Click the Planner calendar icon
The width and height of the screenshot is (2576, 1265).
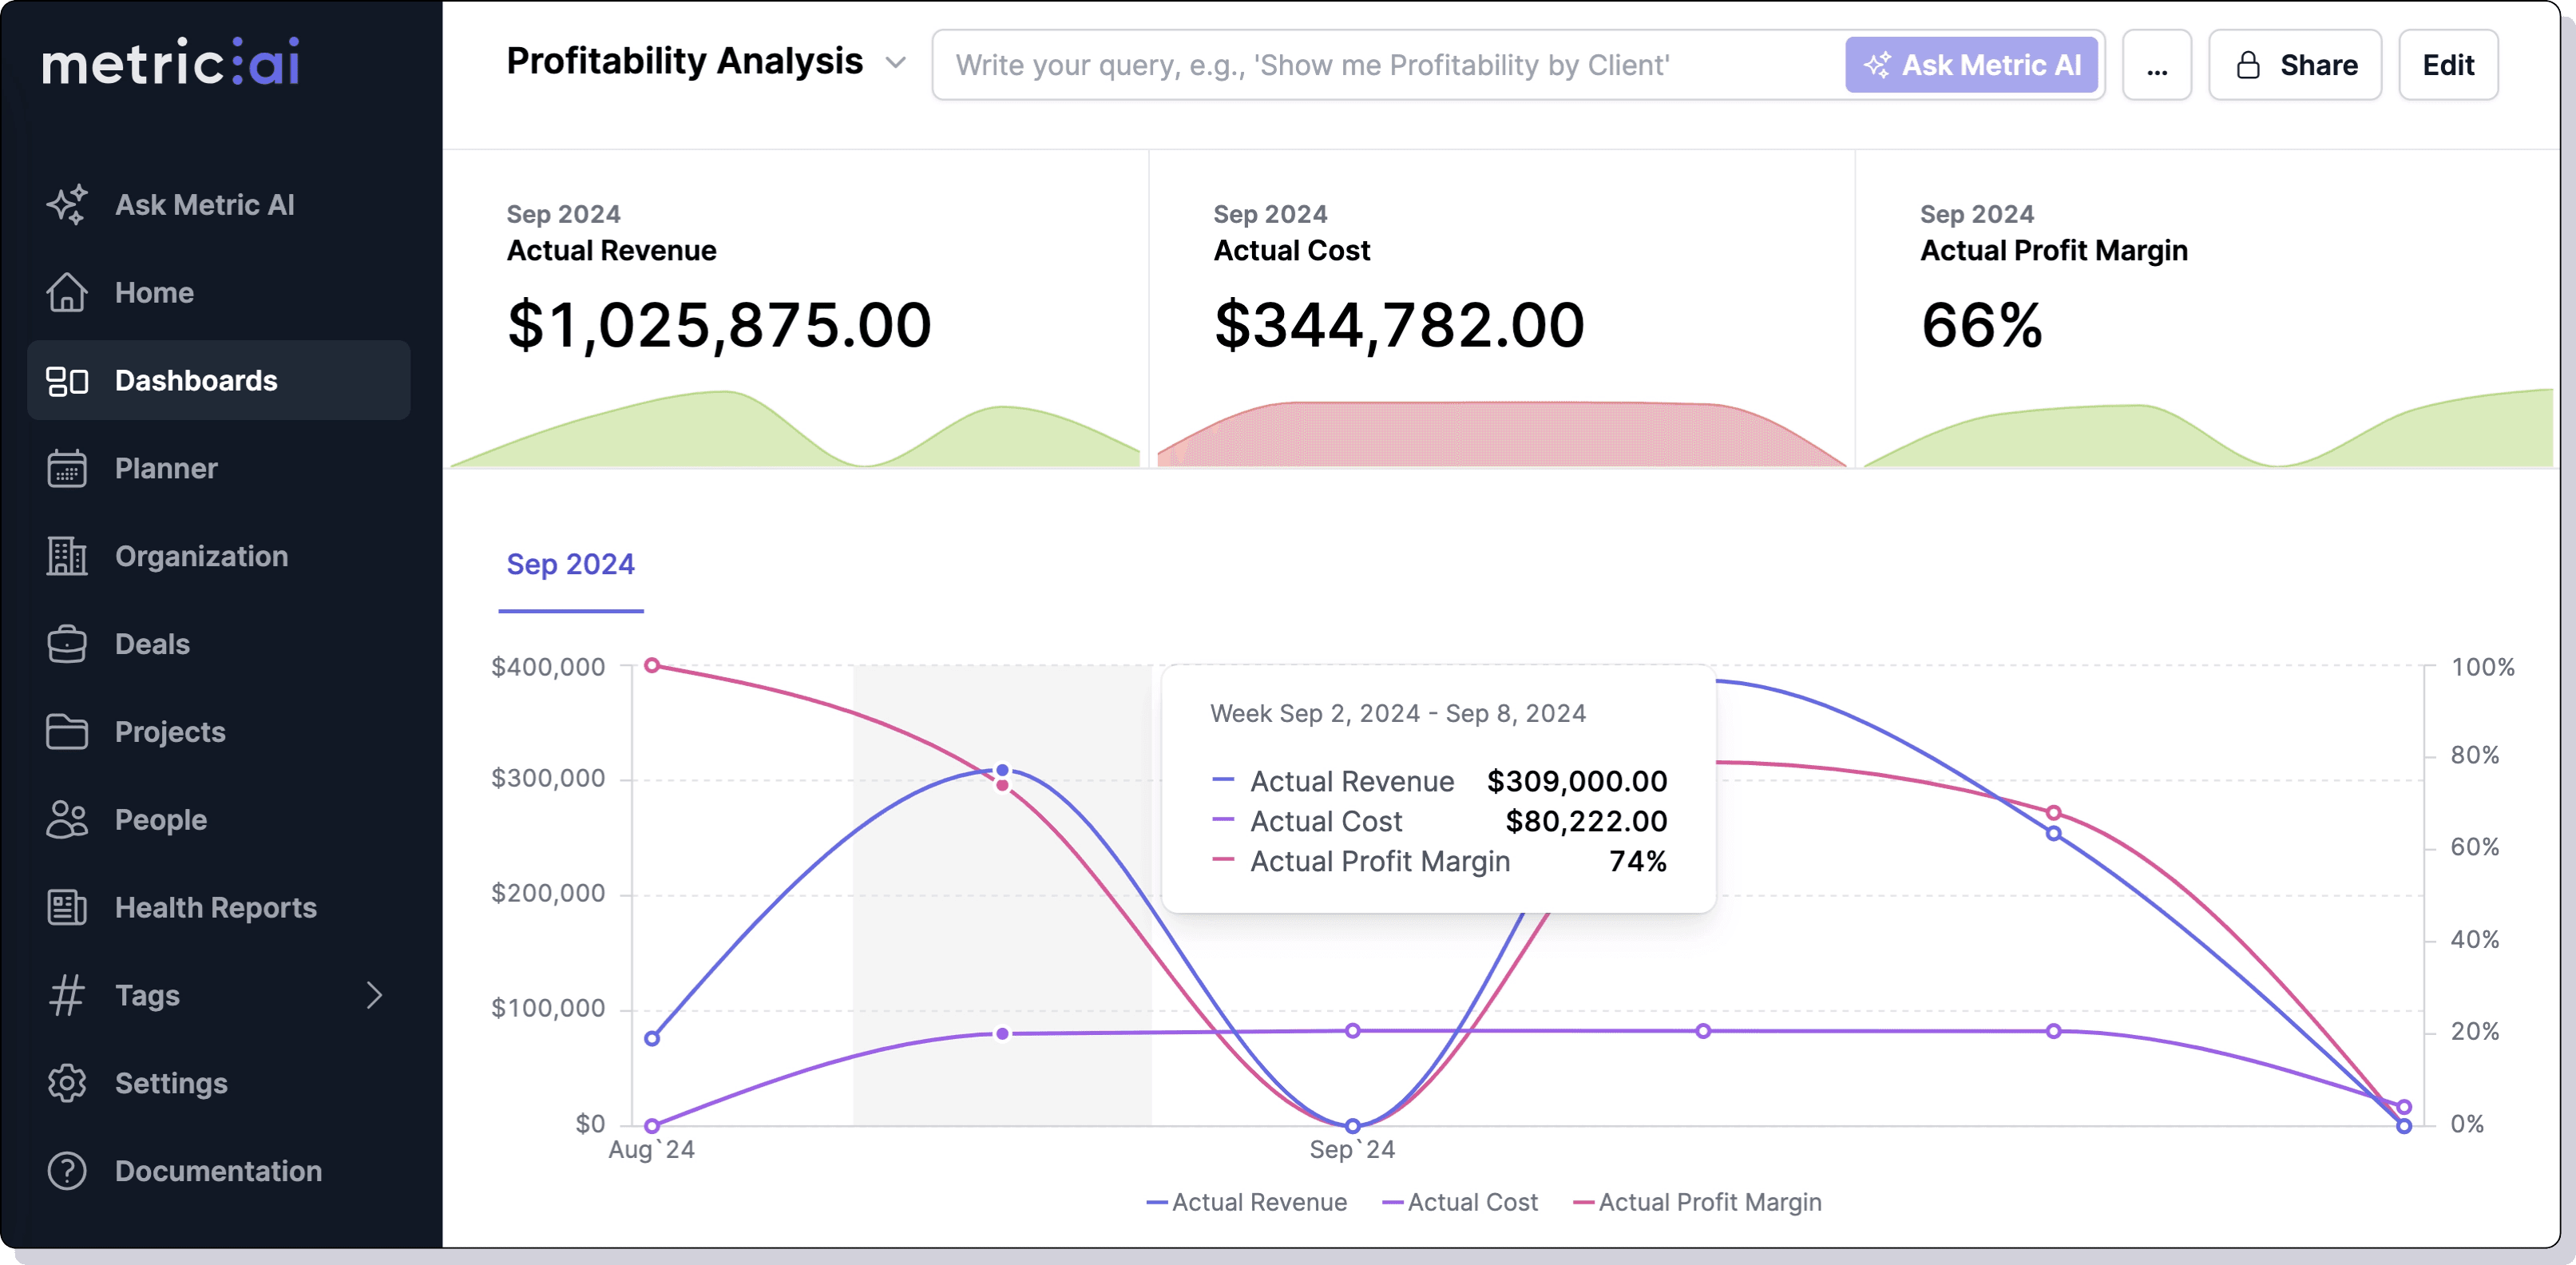[x=67, y=468]
